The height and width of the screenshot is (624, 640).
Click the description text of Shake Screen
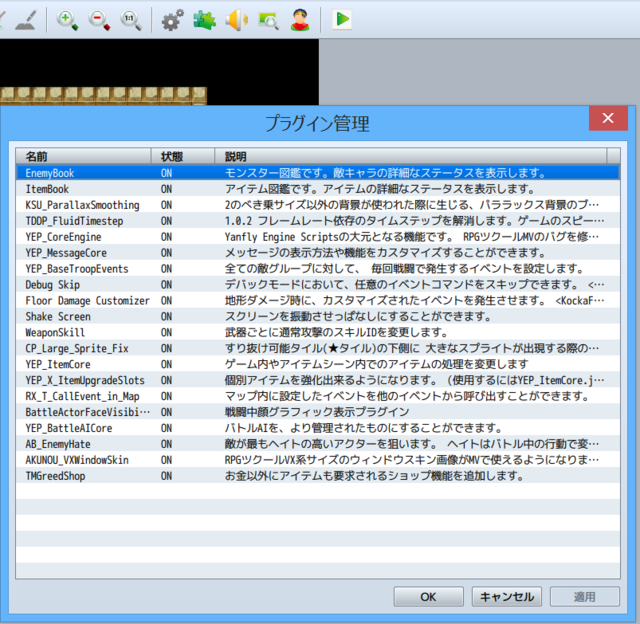click(x=358, y=316)
